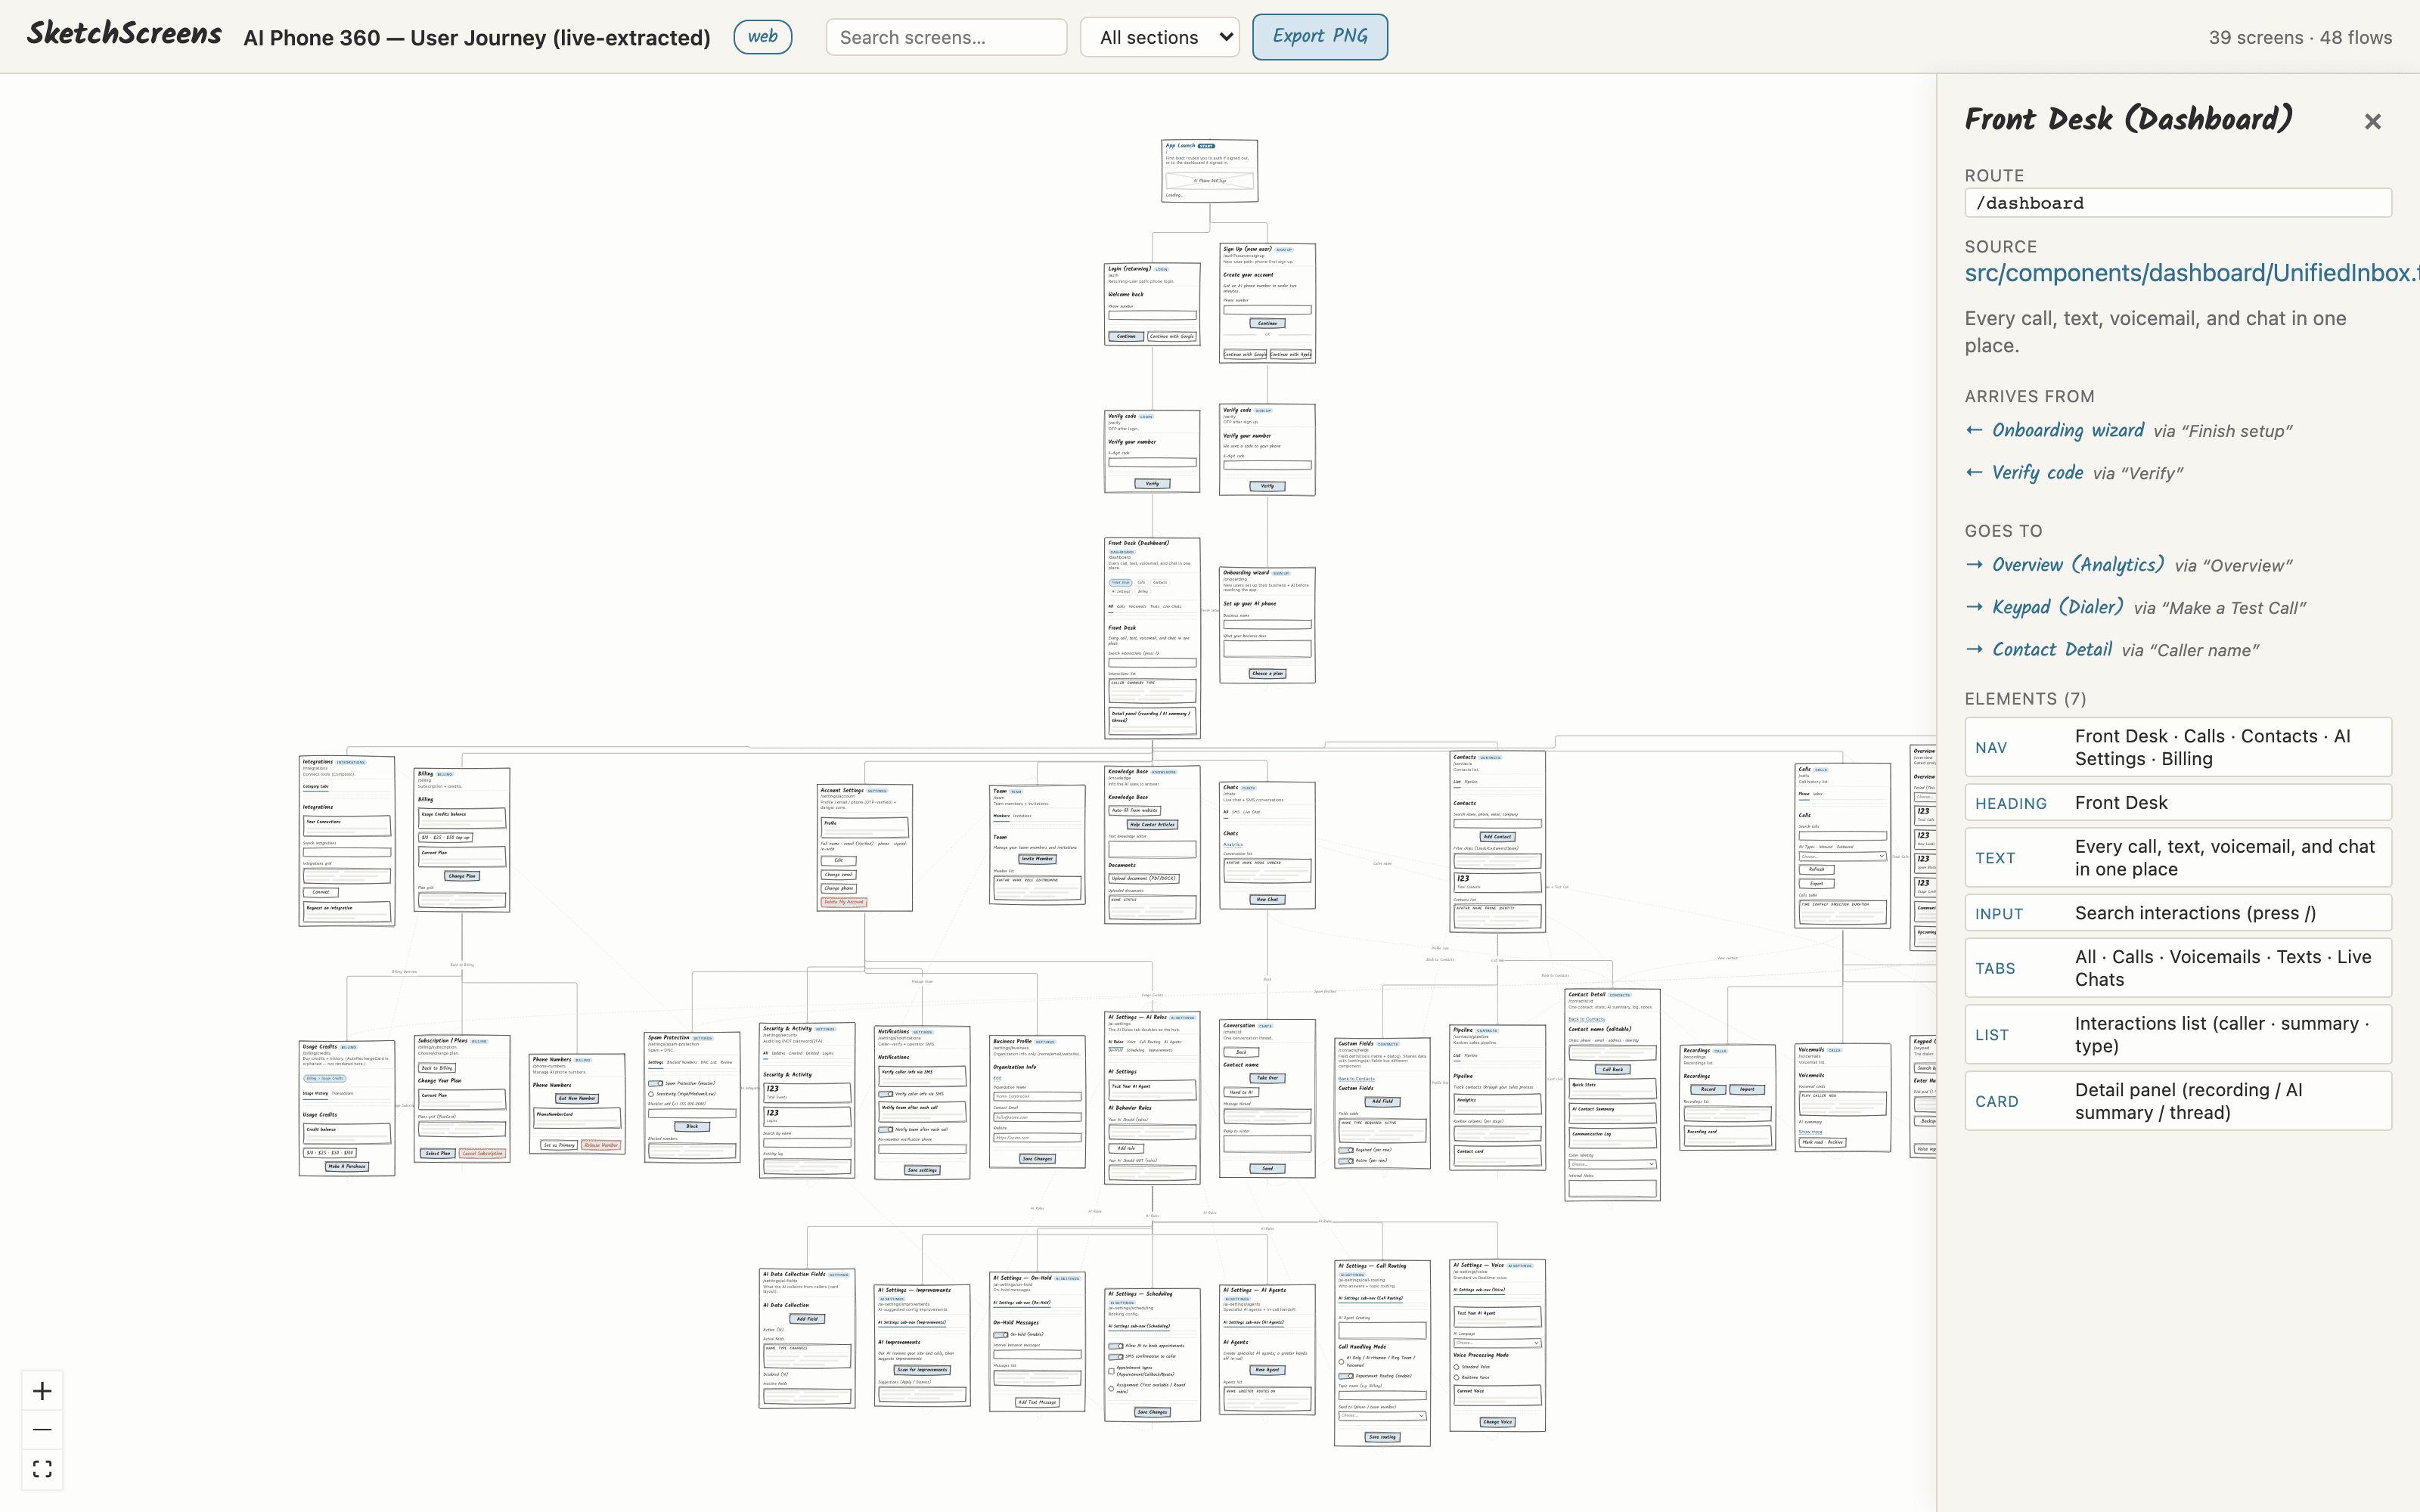Select the CARD Detail panel row
This screenshot has width=2420, height=1512.
click(2178, 1101)
